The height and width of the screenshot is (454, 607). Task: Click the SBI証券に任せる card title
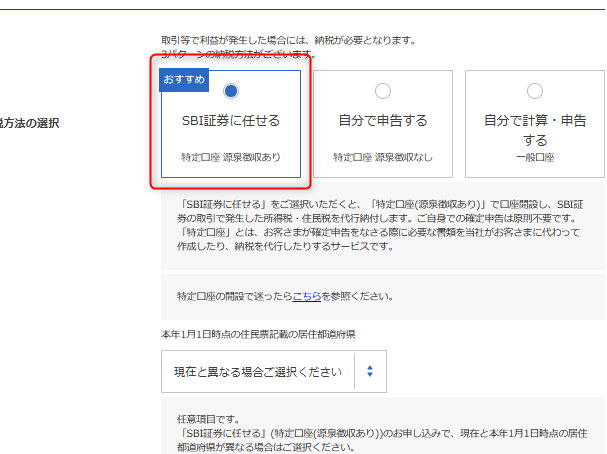[x=231, y=121]
